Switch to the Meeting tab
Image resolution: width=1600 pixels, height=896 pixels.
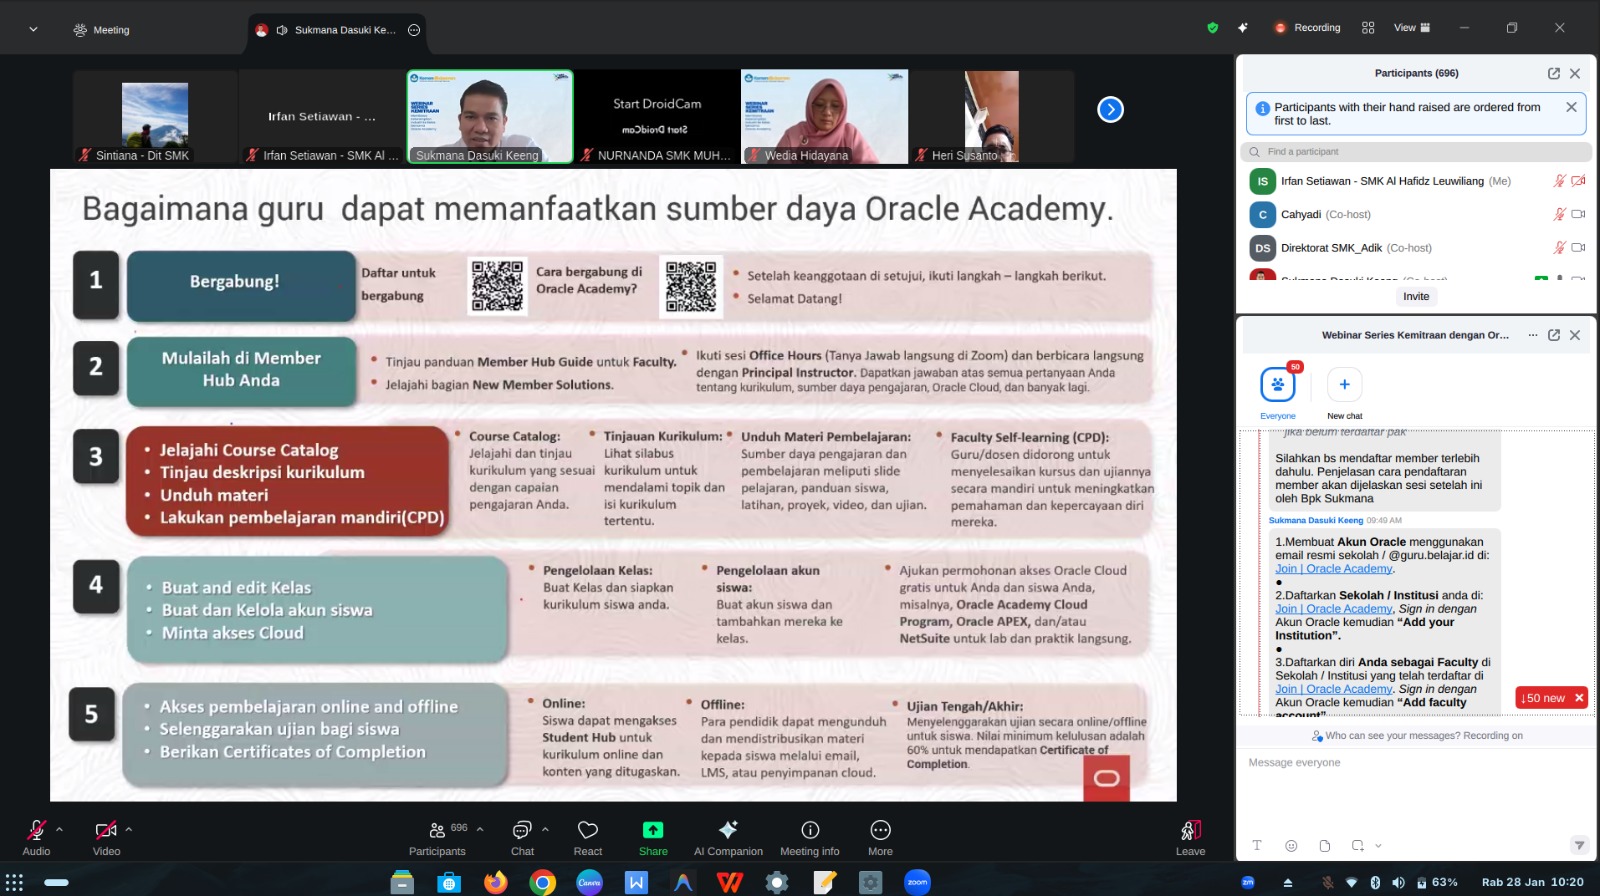[x=102, y=30]
